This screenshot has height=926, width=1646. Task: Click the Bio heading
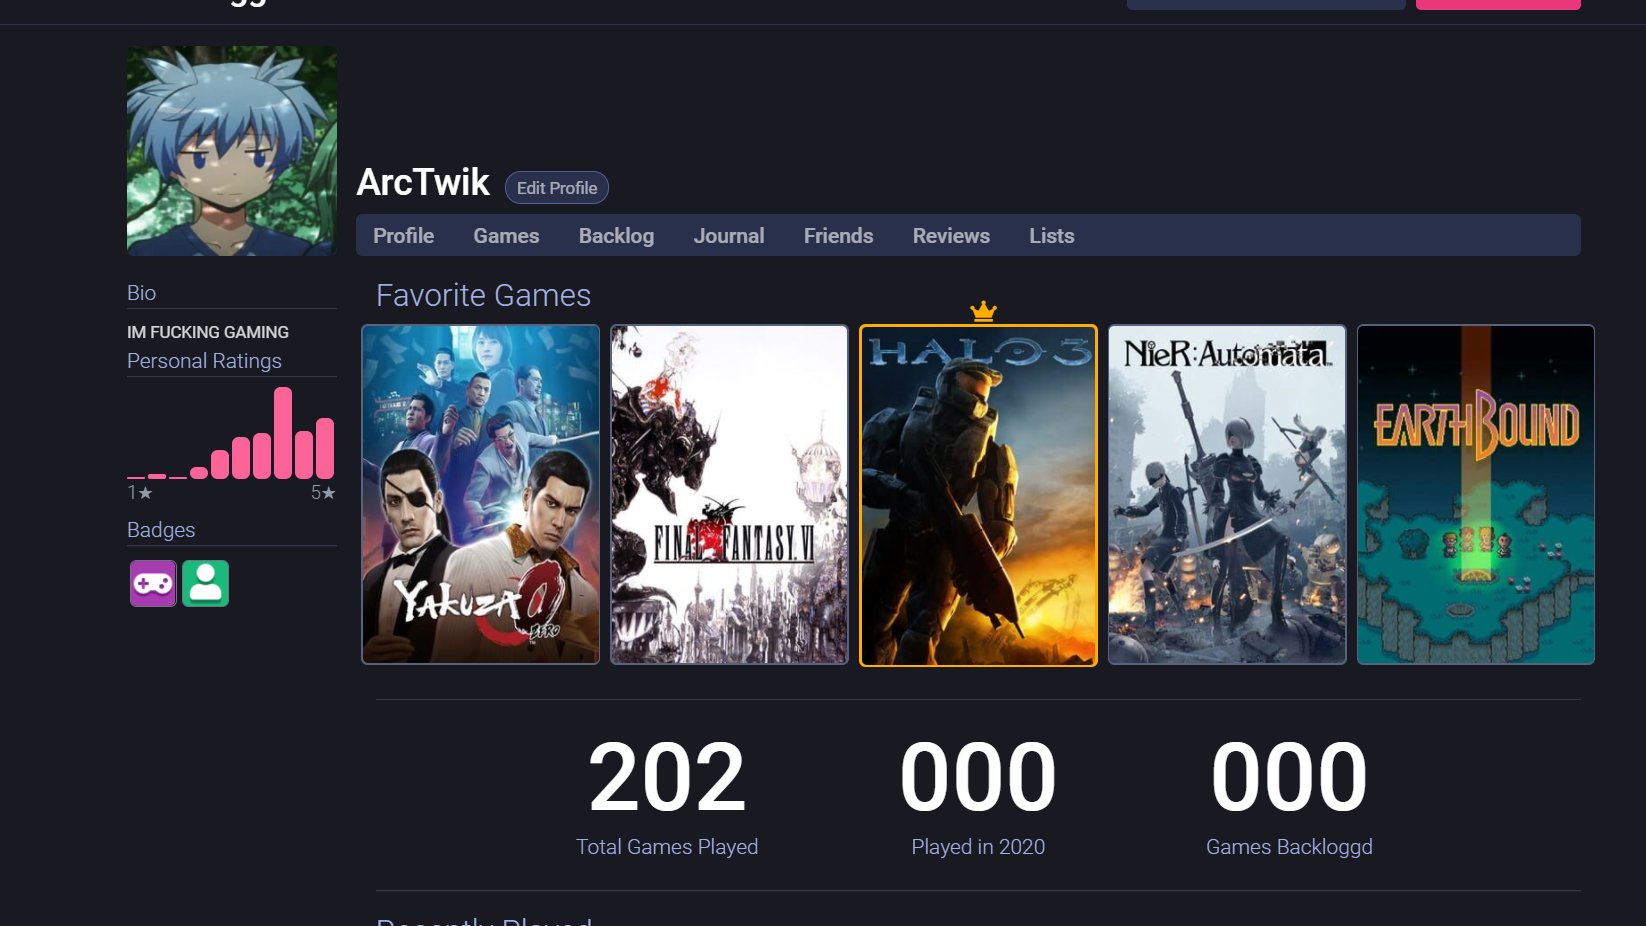pos(141,293)
